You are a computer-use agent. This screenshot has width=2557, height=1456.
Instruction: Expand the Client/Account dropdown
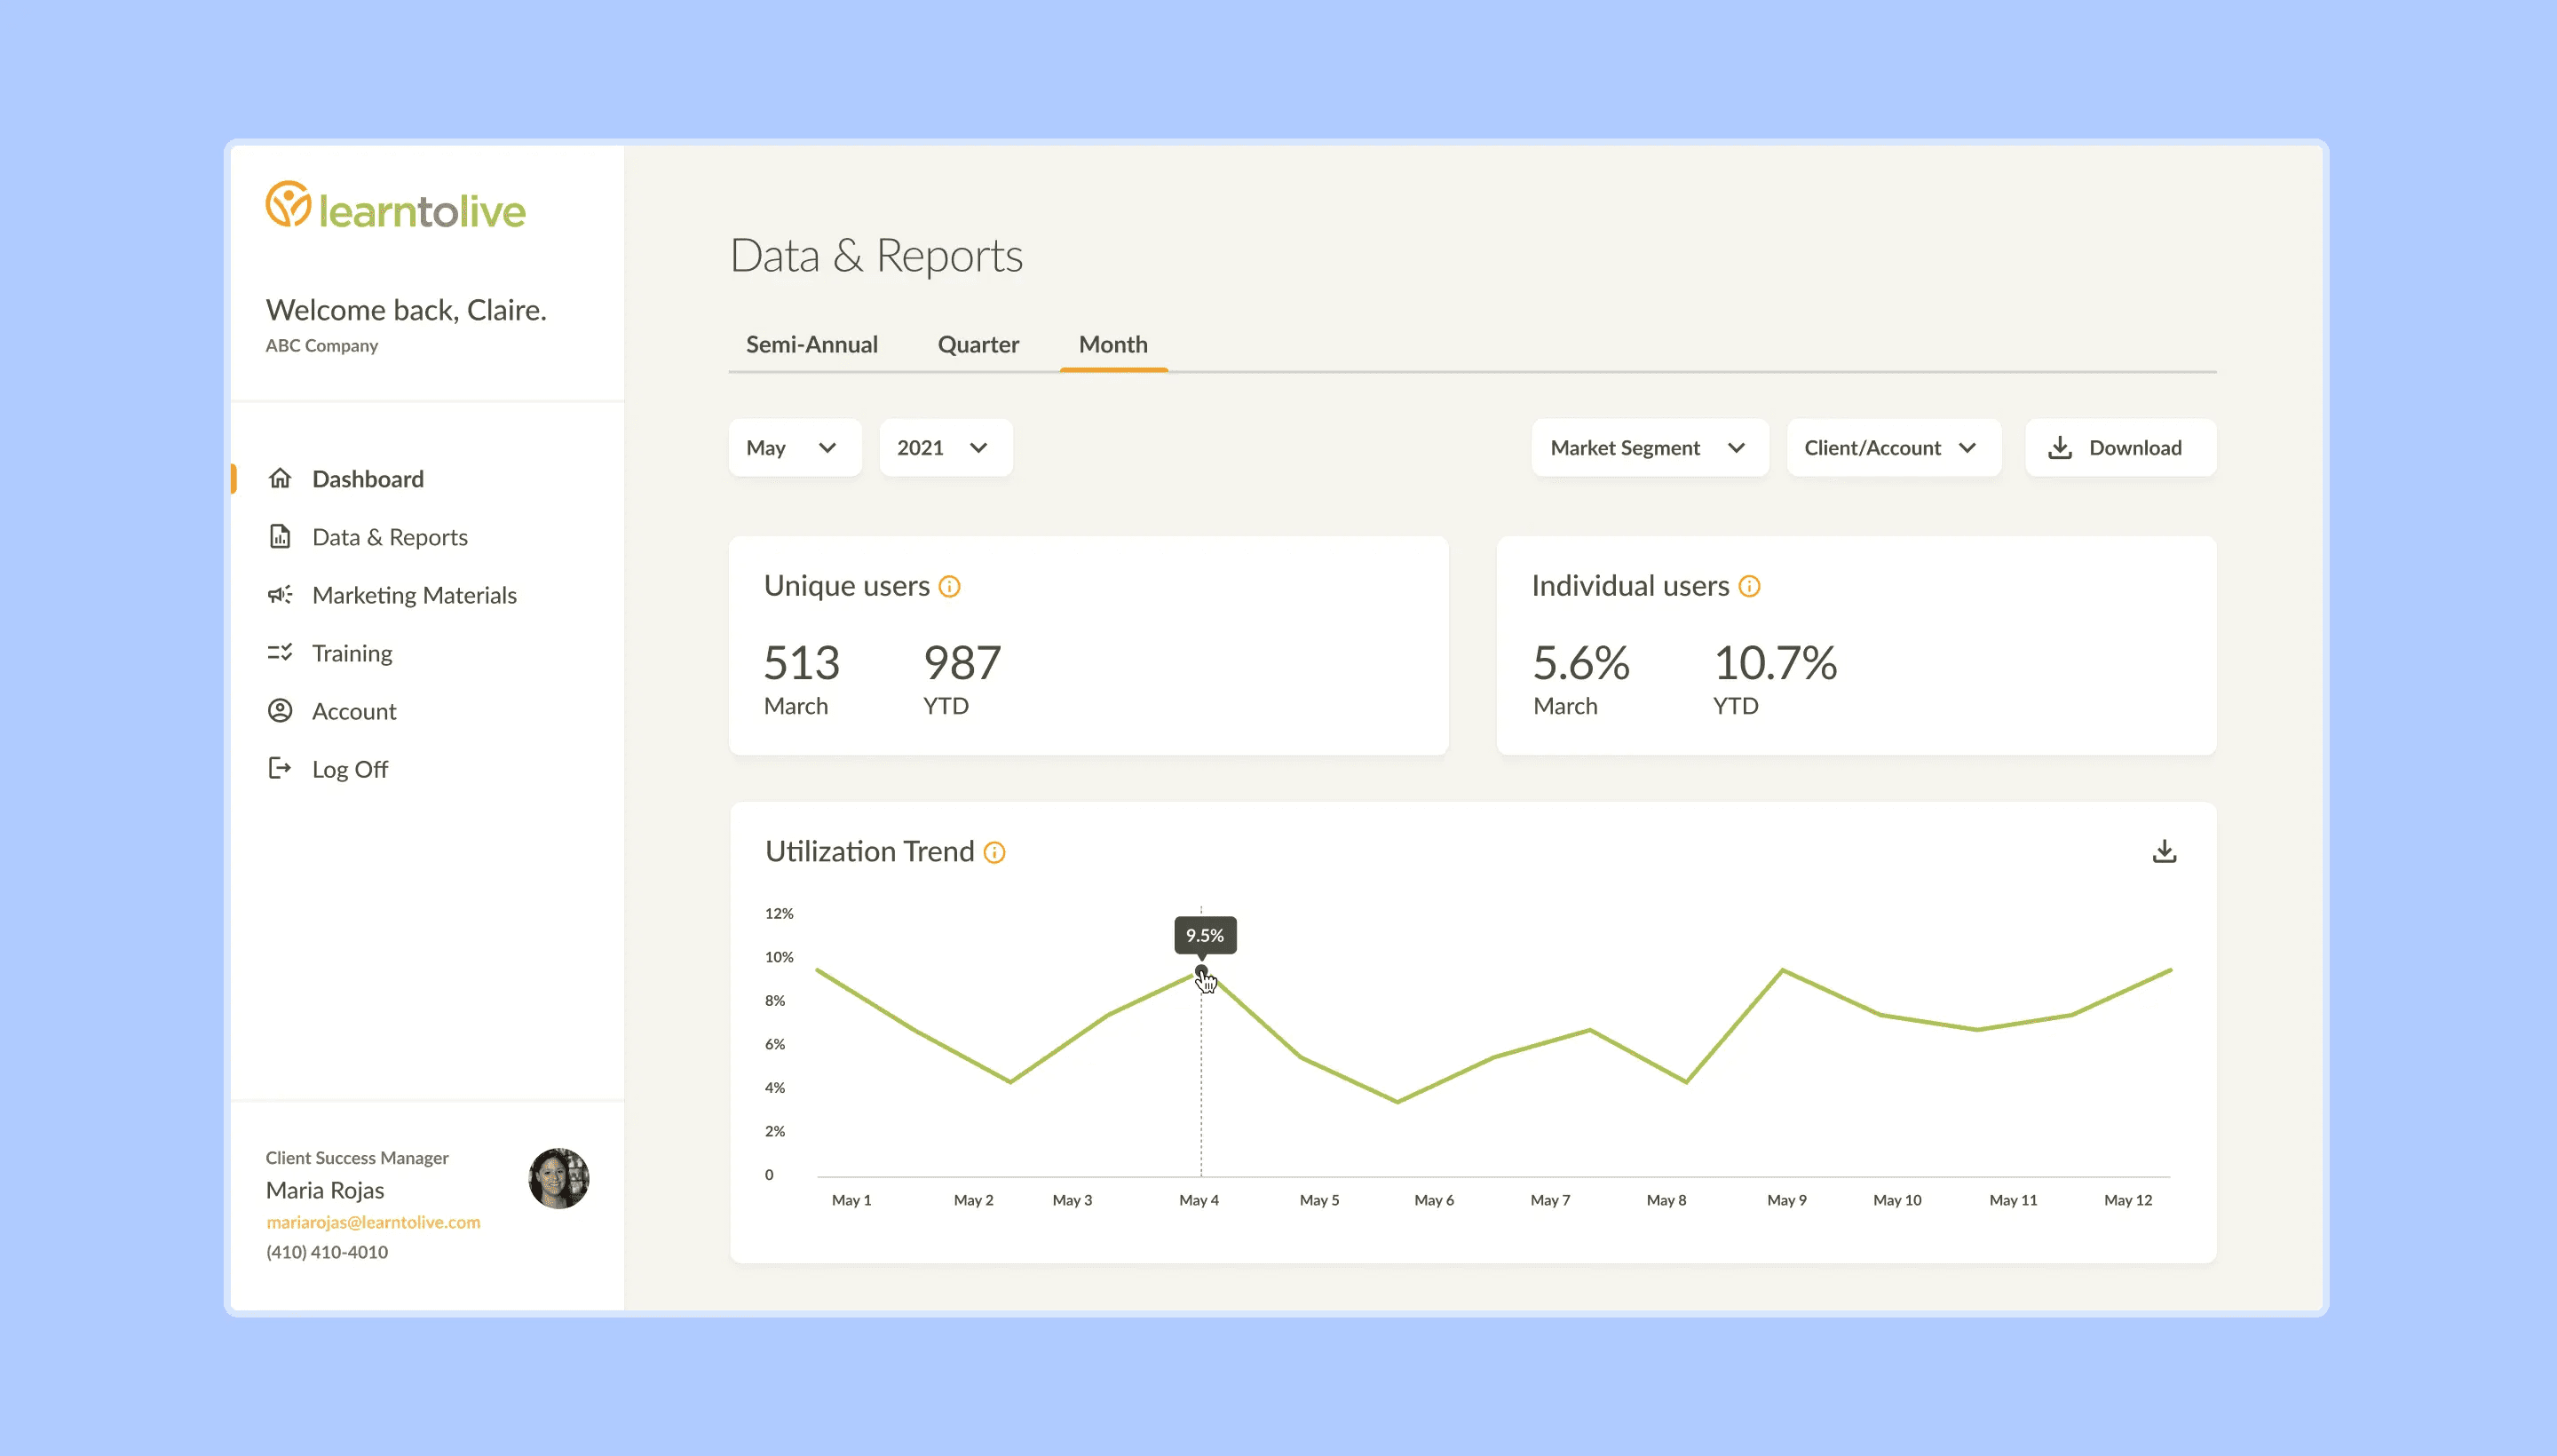click(x=1892, y=448)
